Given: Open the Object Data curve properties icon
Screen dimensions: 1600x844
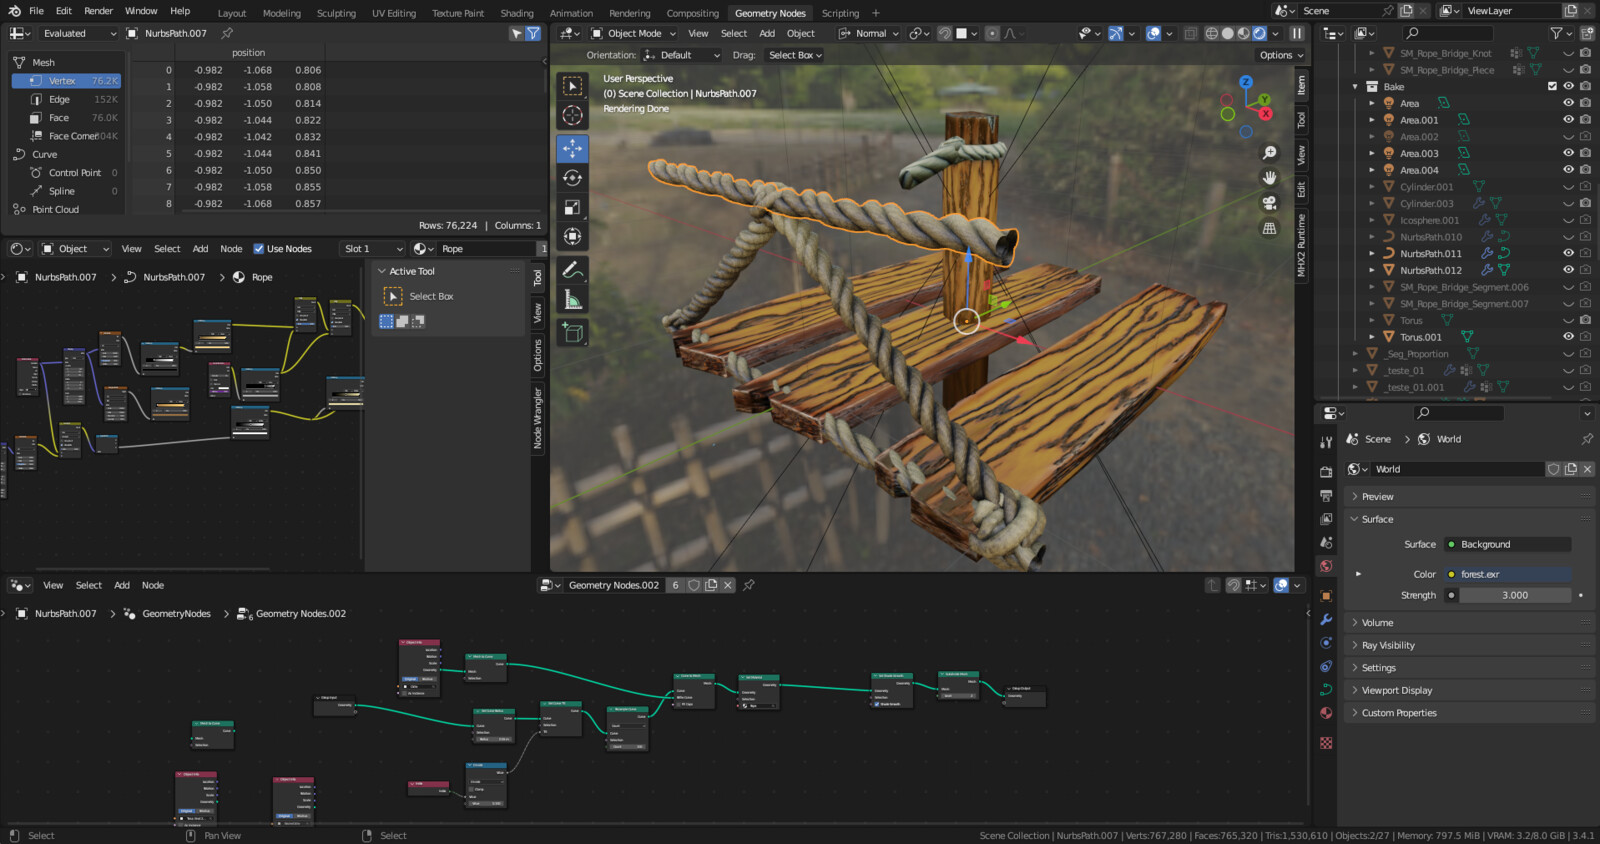Looking at the screenshot, I should [x=1326, y=690].
